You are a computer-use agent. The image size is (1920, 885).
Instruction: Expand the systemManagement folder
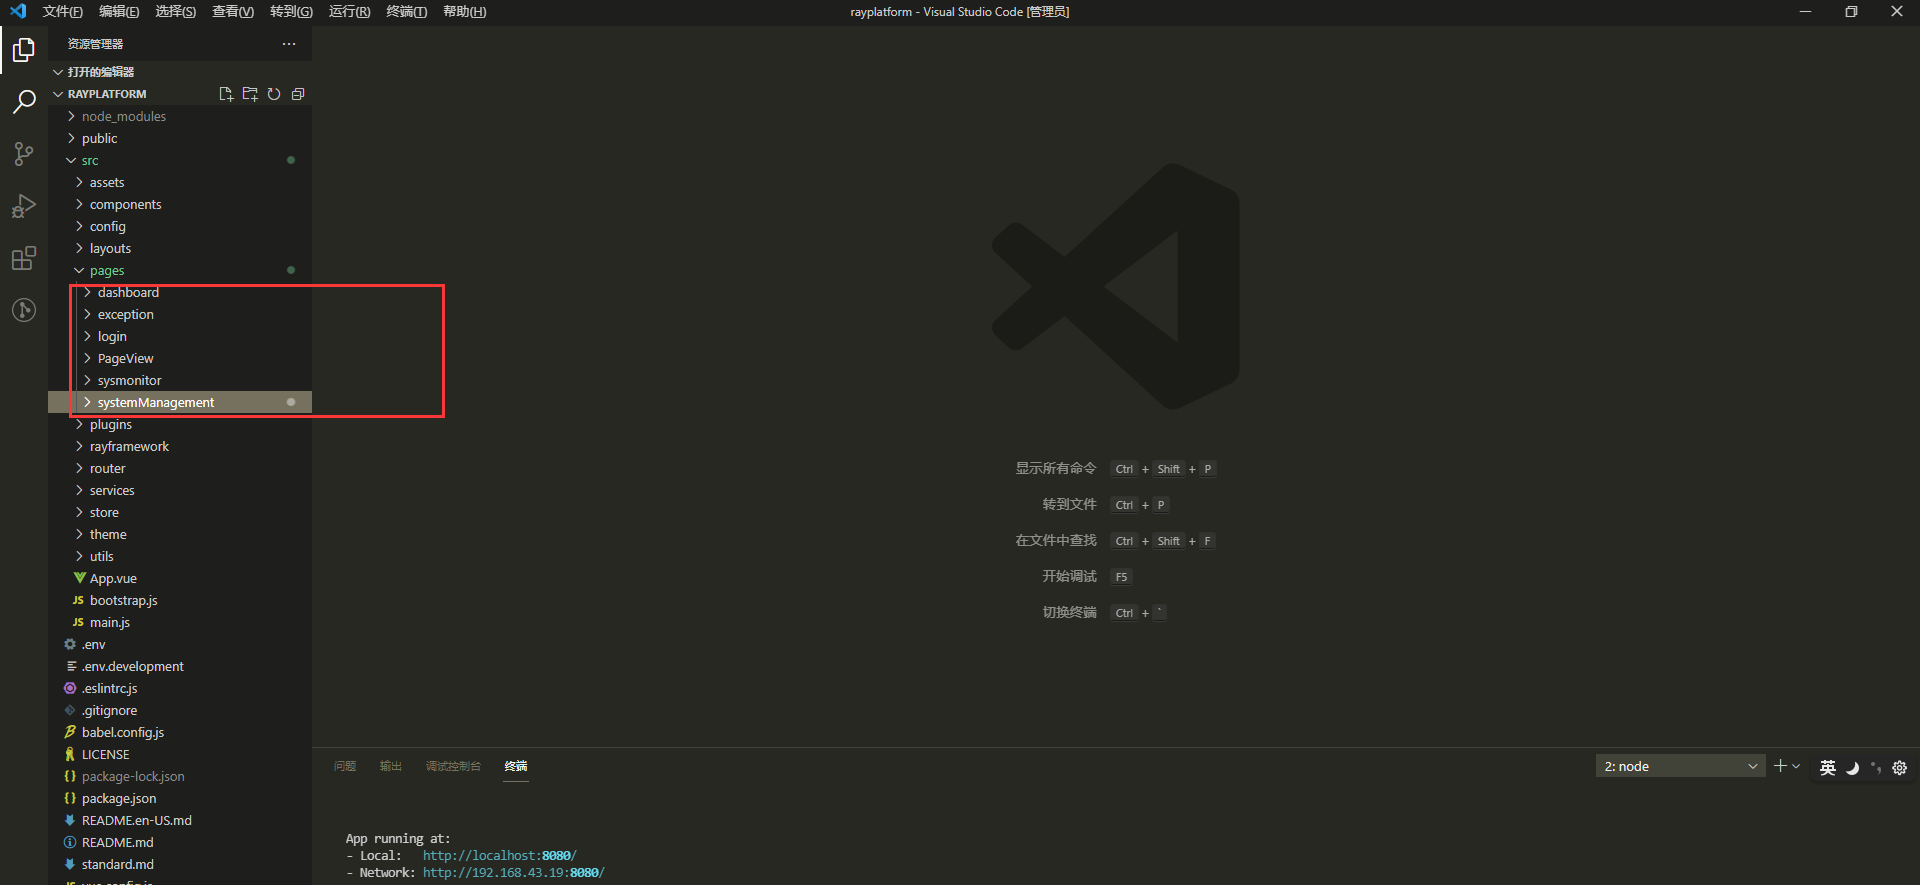coord(180,402)
